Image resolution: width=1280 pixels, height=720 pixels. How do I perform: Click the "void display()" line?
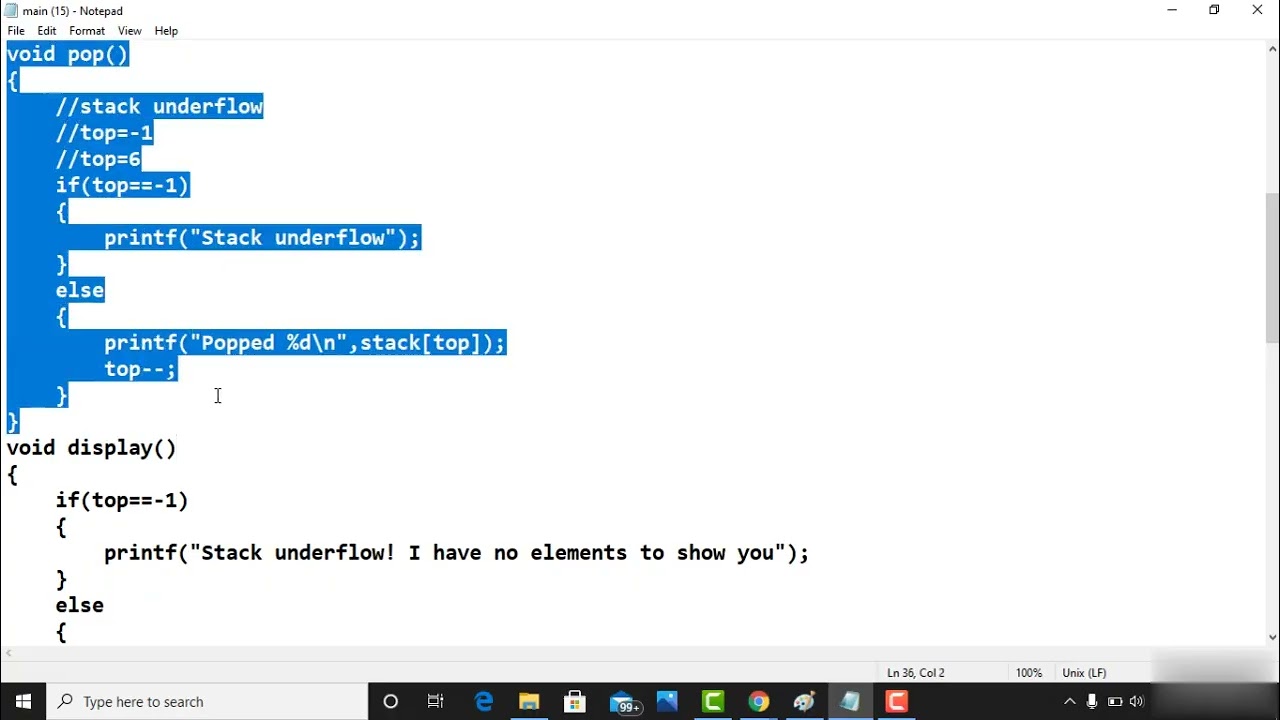[x=92, y=448]
